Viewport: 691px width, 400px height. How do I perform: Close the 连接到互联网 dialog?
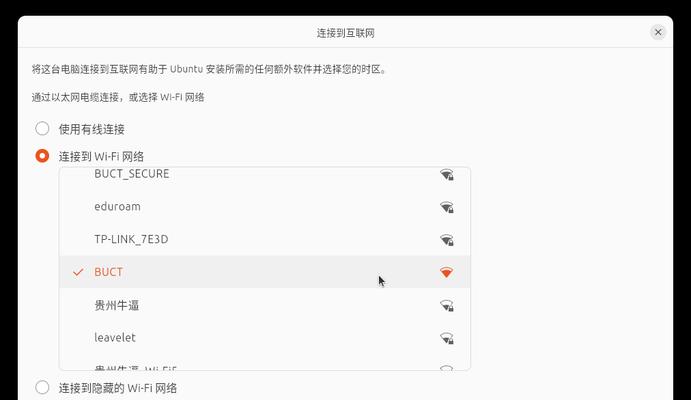pyautogui.click(x=658, y=32)
